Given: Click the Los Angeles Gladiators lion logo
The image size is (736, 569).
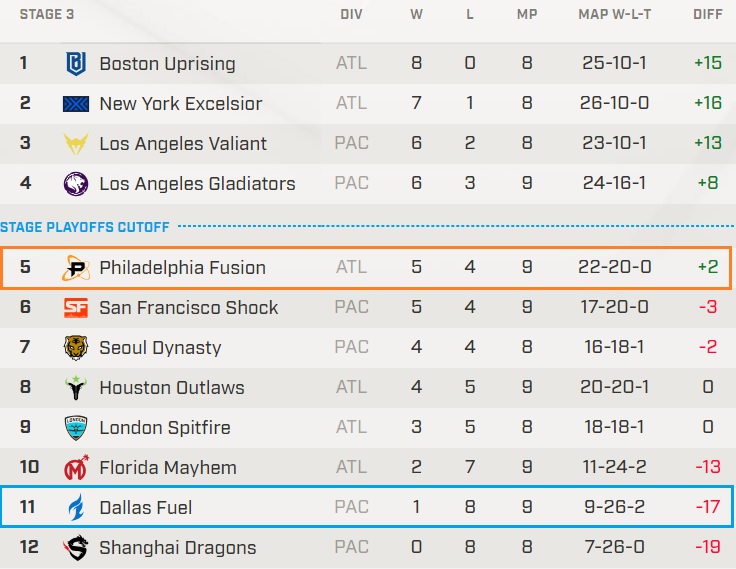Looking at the screenshot, I should [76, 183].
